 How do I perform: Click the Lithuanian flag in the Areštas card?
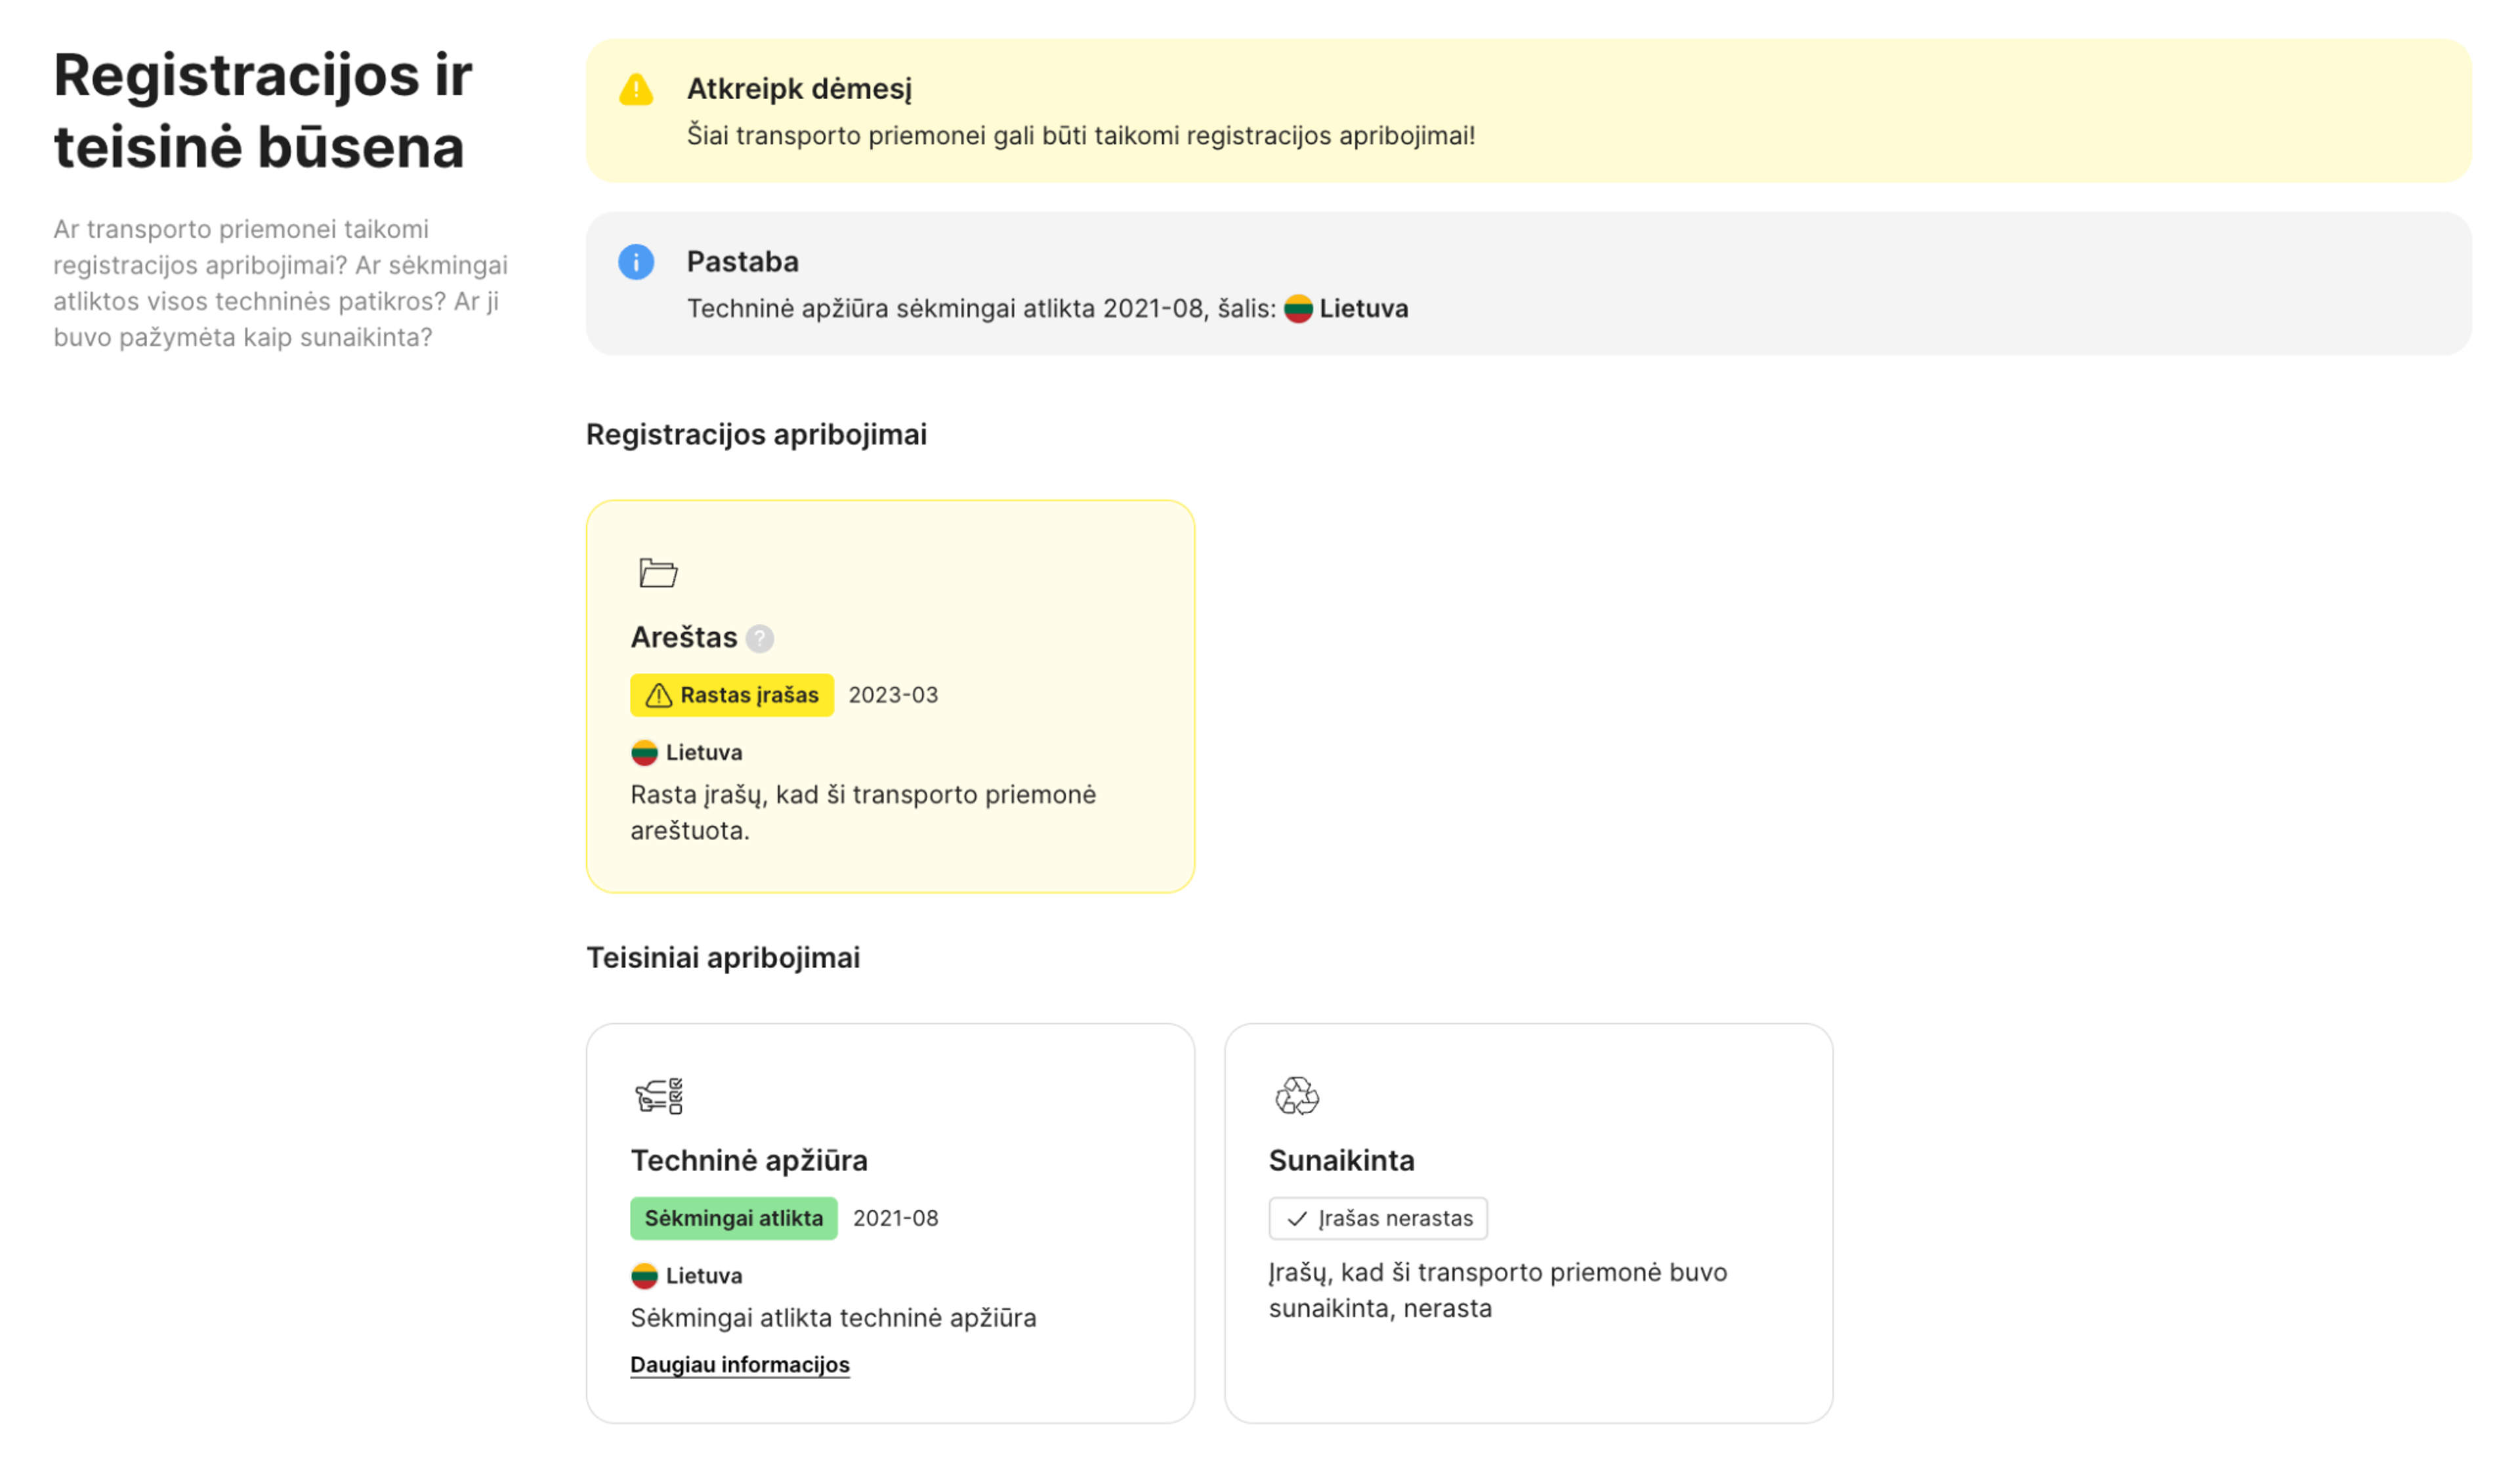(645, 751)
